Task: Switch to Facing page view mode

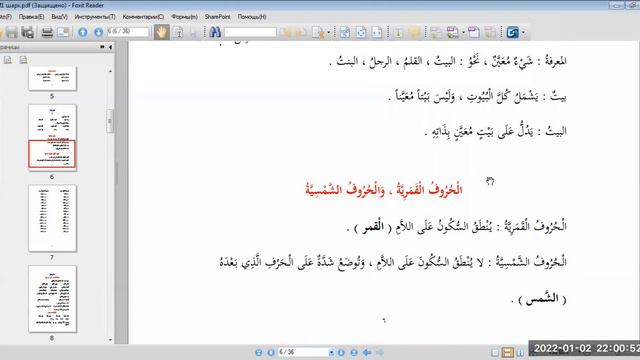Action: (x=520, y=352)
